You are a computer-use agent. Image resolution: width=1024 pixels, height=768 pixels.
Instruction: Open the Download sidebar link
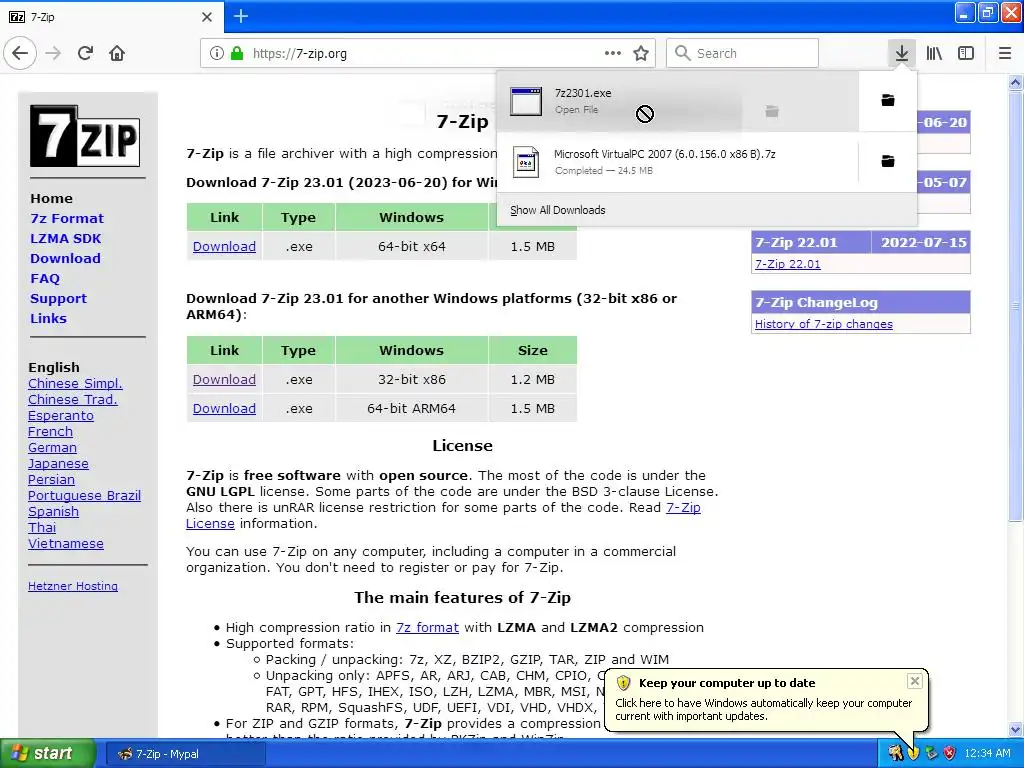click(65, 259)
